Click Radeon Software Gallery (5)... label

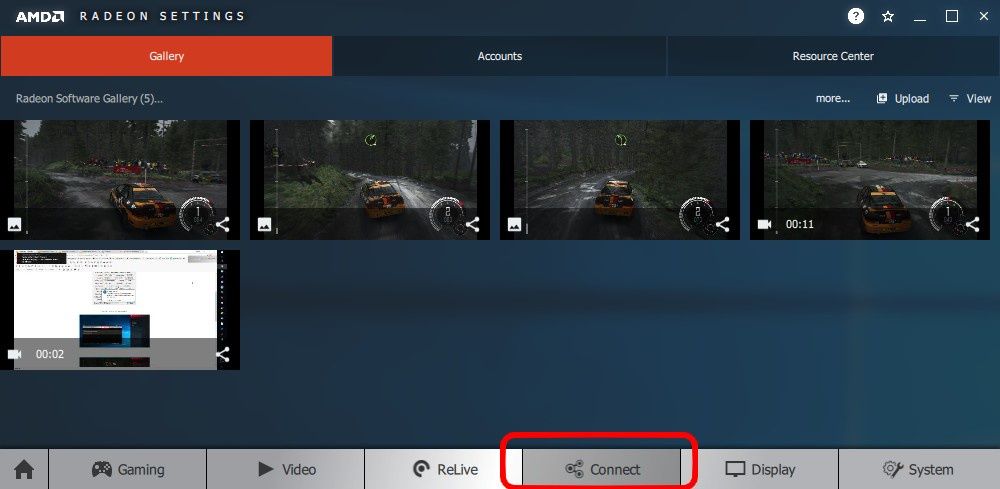click(x=89, y=98)
